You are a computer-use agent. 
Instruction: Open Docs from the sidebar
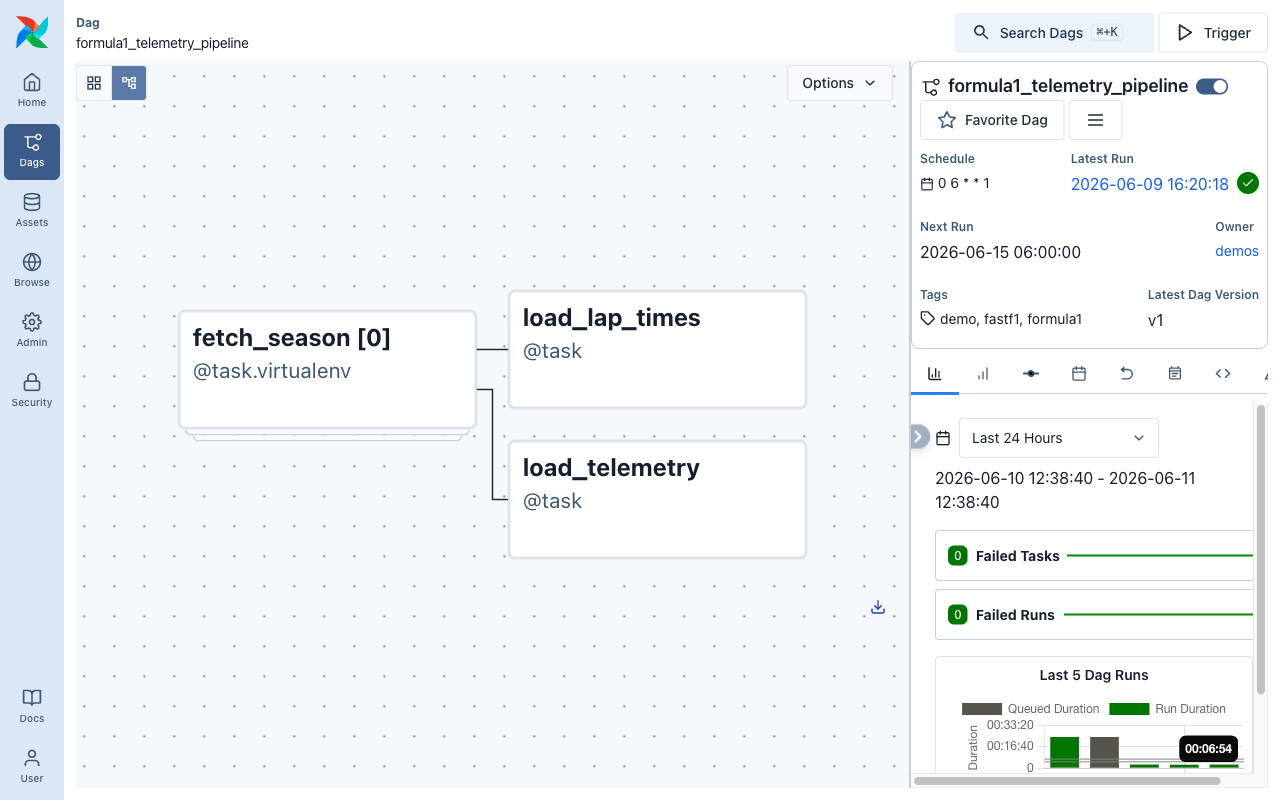[x=32, y=707]
